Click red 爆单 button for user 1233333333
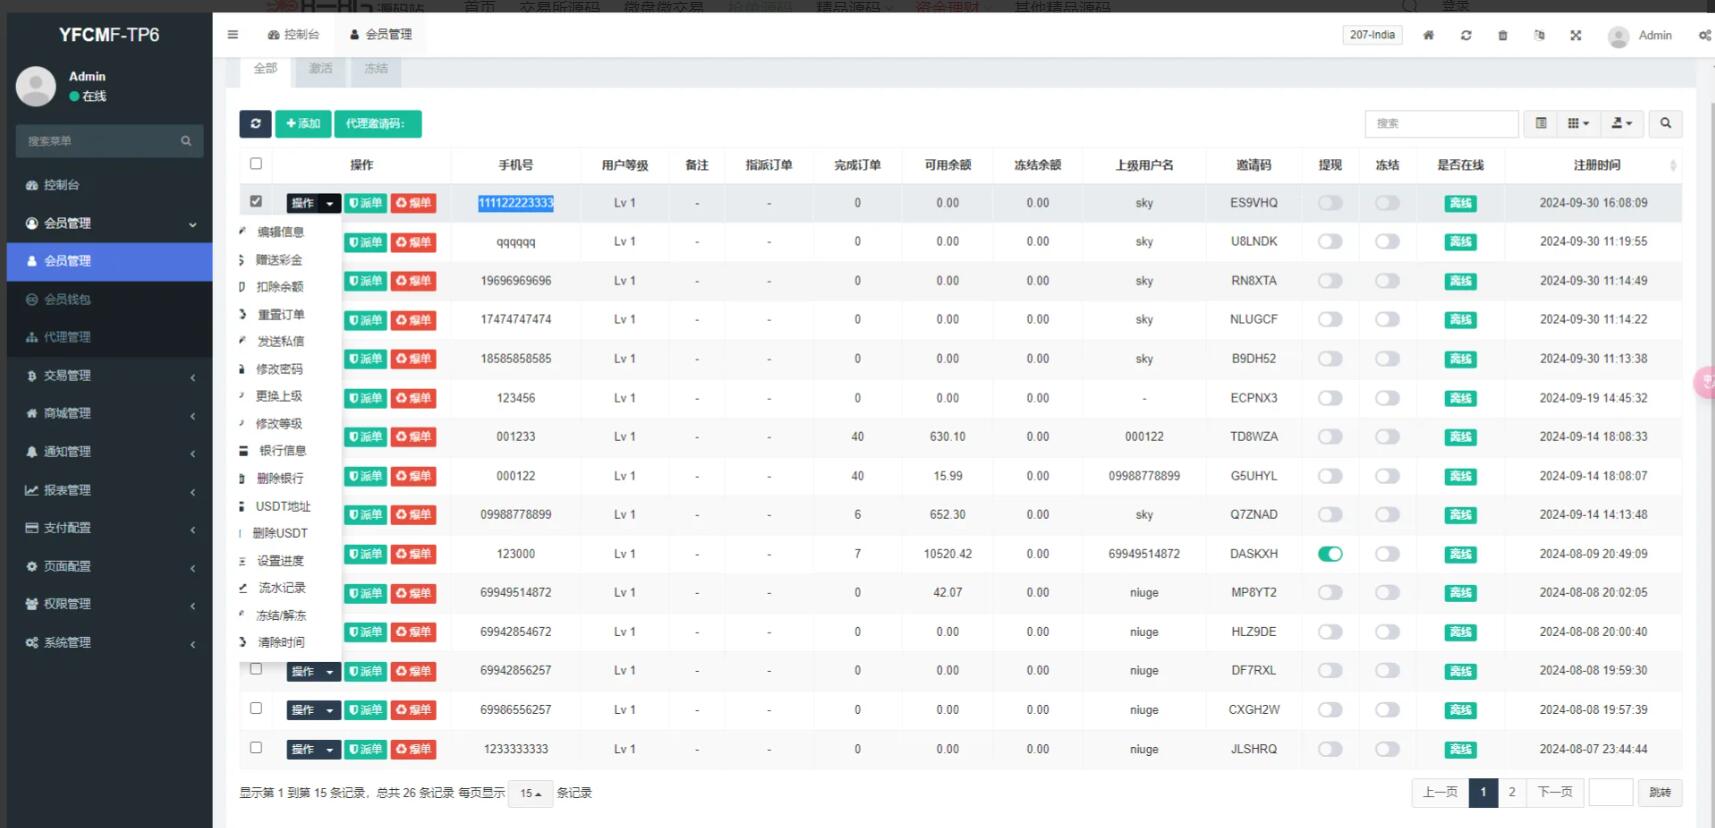Viewport: 1715px width, 828px height. [x=413, y=749]
